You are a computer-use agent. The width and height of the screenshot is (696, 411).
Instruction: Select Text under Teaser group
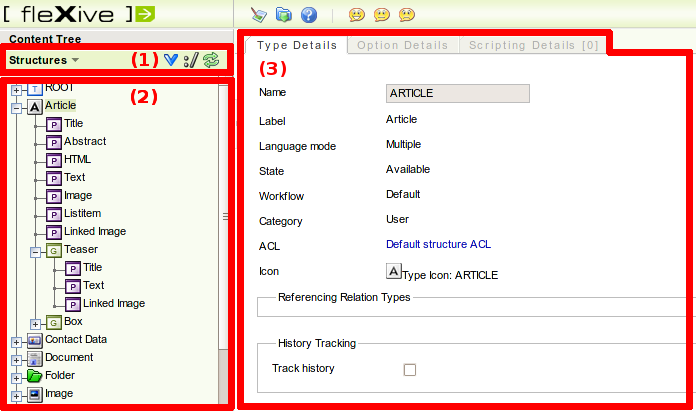[94, 285]
